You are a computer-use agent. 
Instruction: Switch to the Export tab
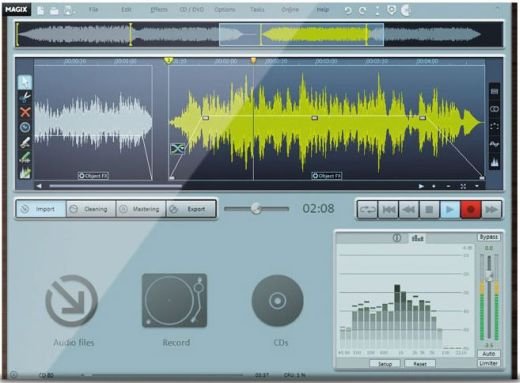coord(191,209)
